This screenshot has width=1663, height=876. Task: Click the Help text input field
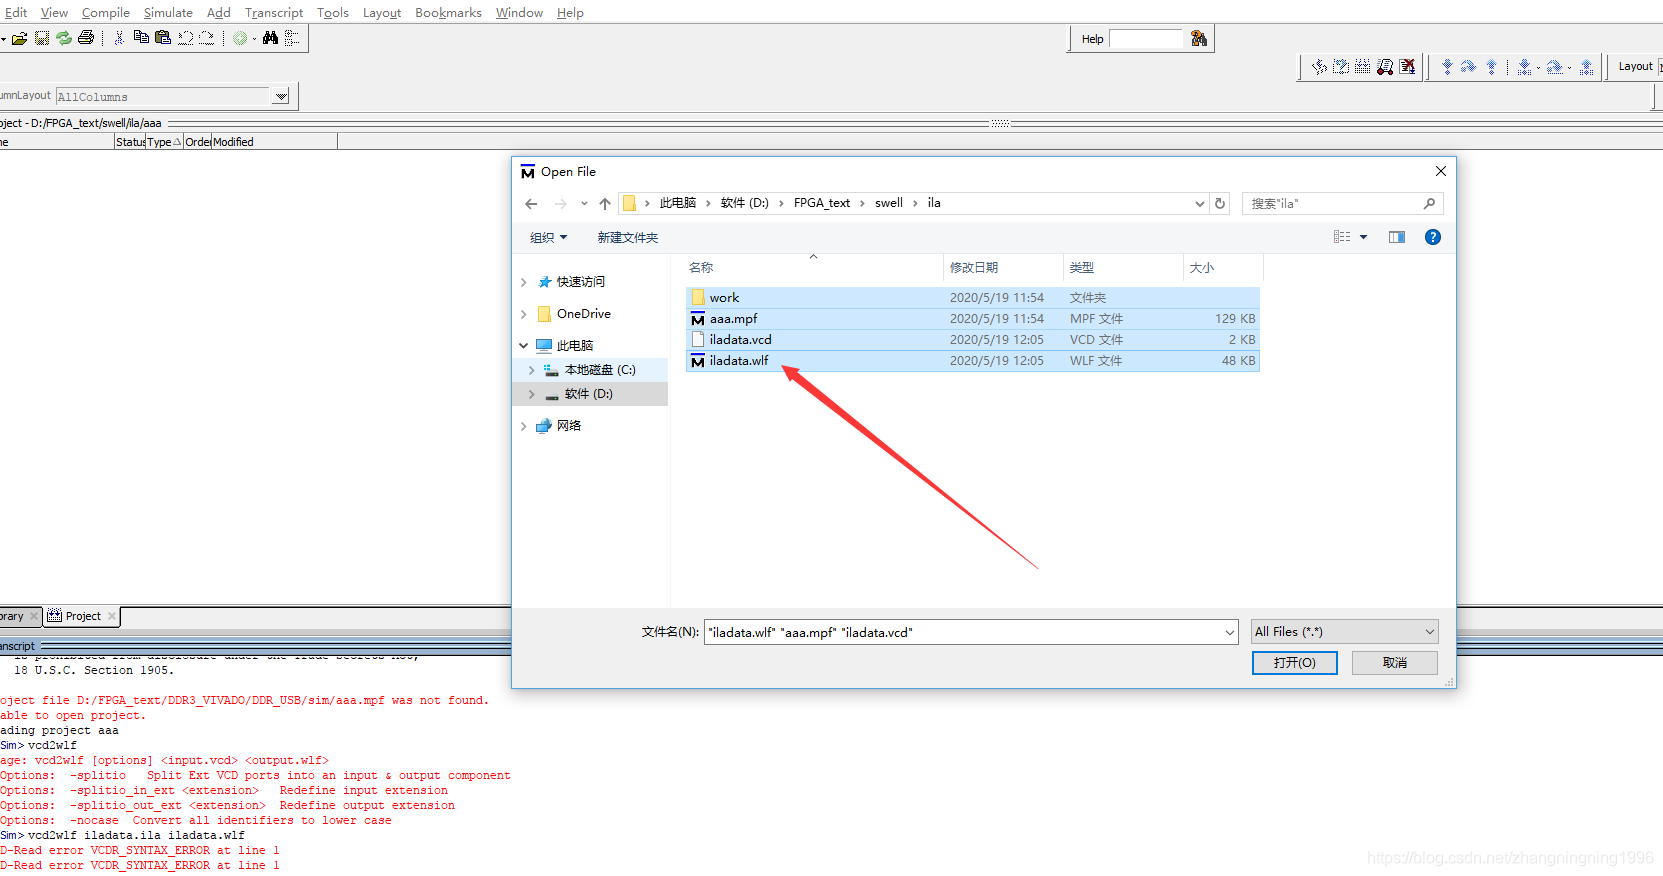click(1146, 39)
